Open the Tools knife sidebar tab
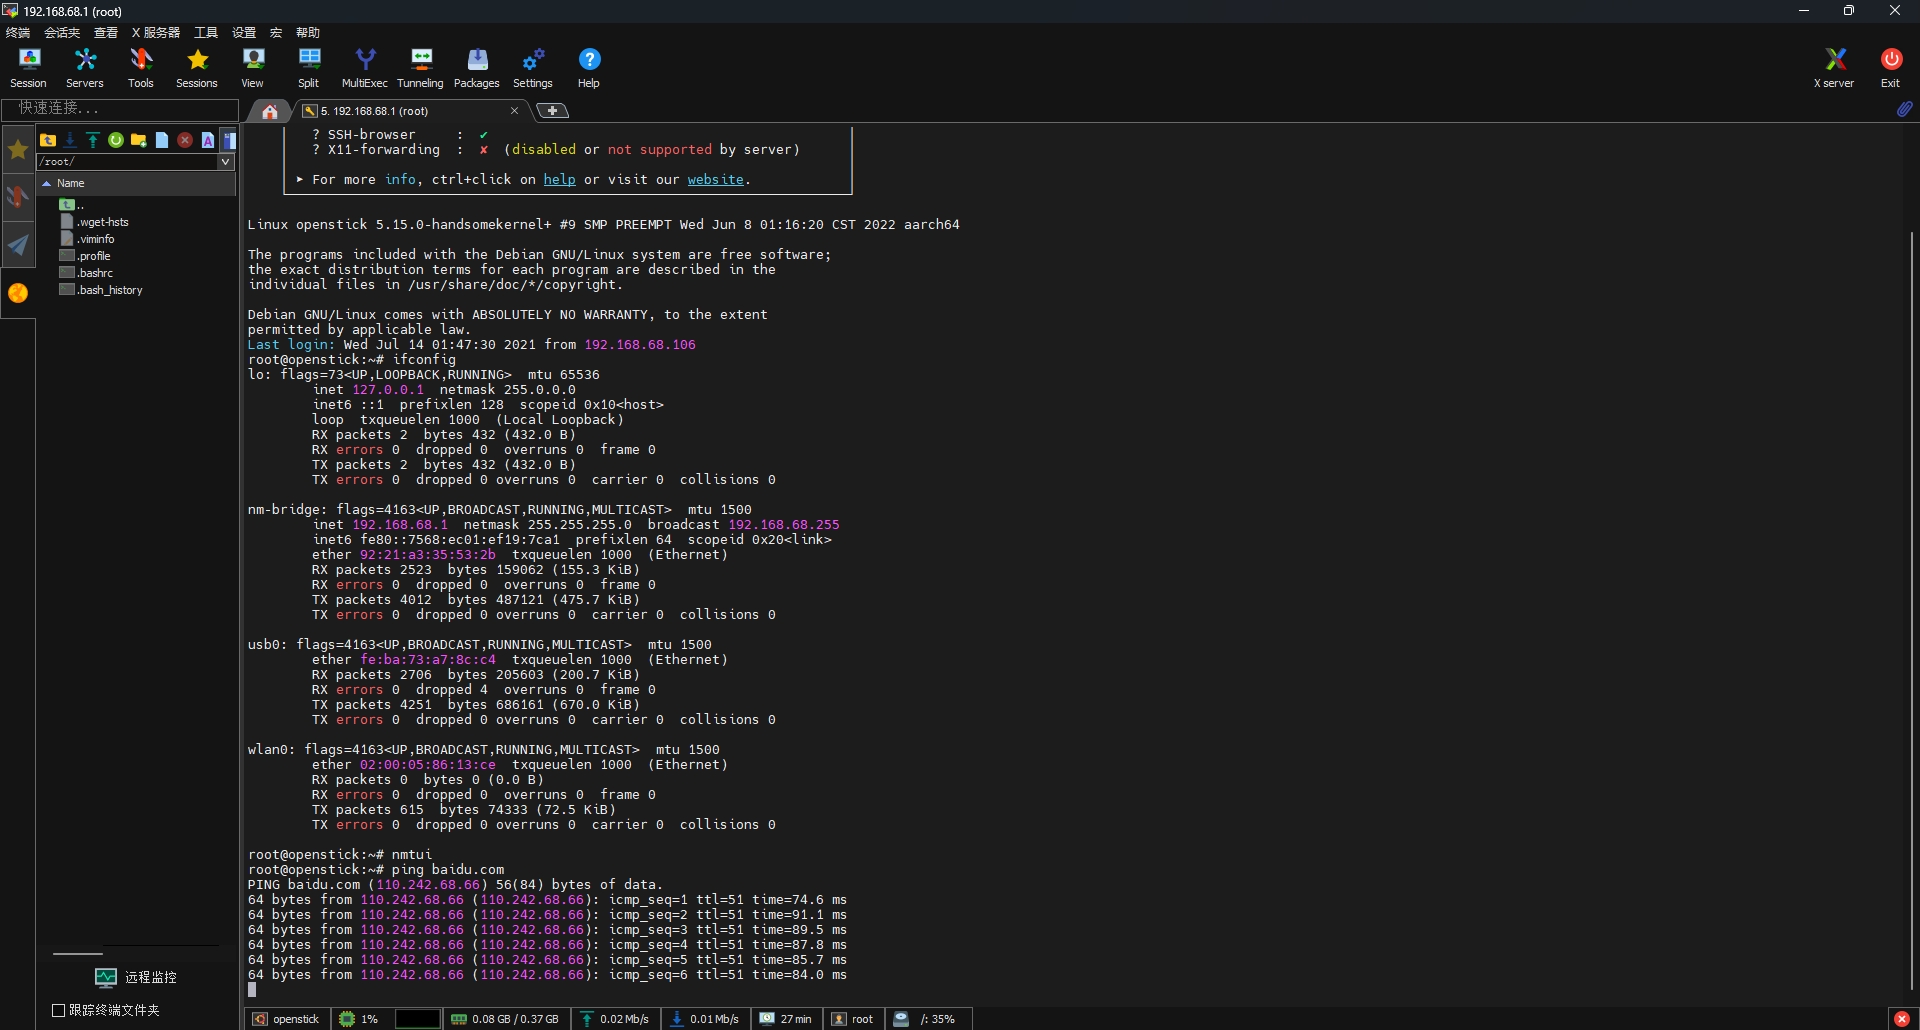This screenshot has width=1920, height=1030. point(18,197)
